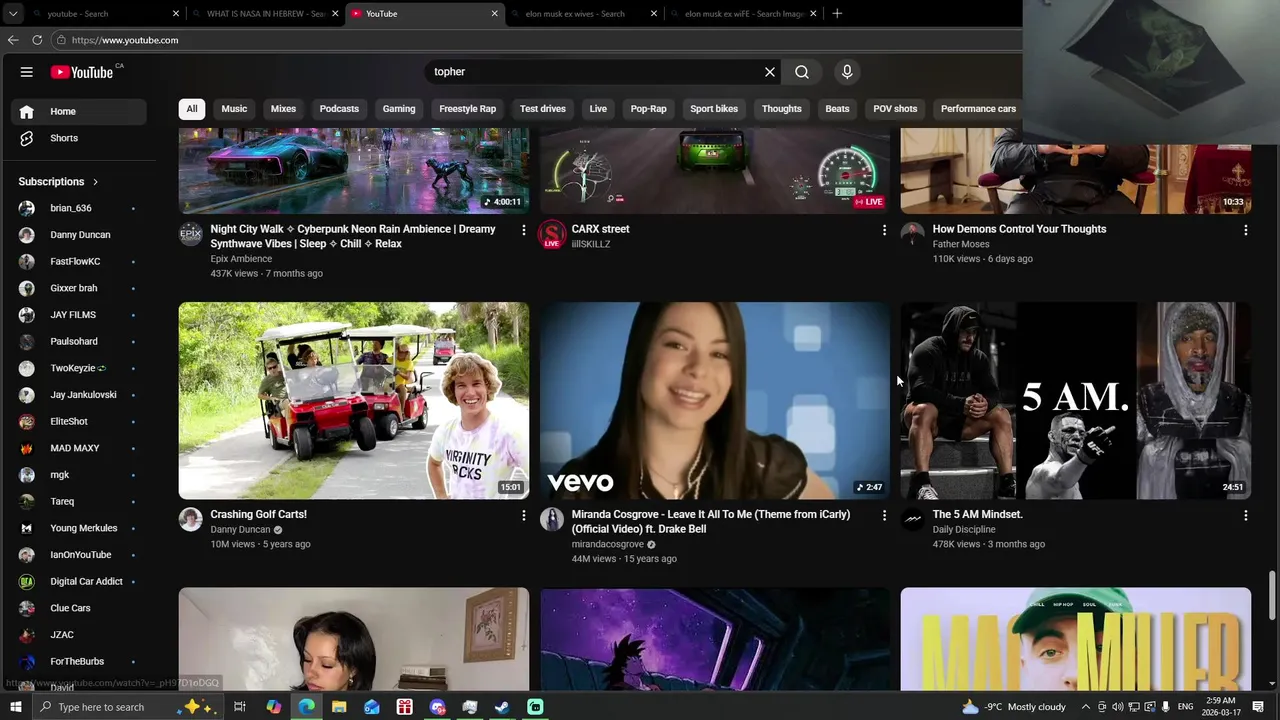Open the Windows Start menu

click(x=15, y=707)
